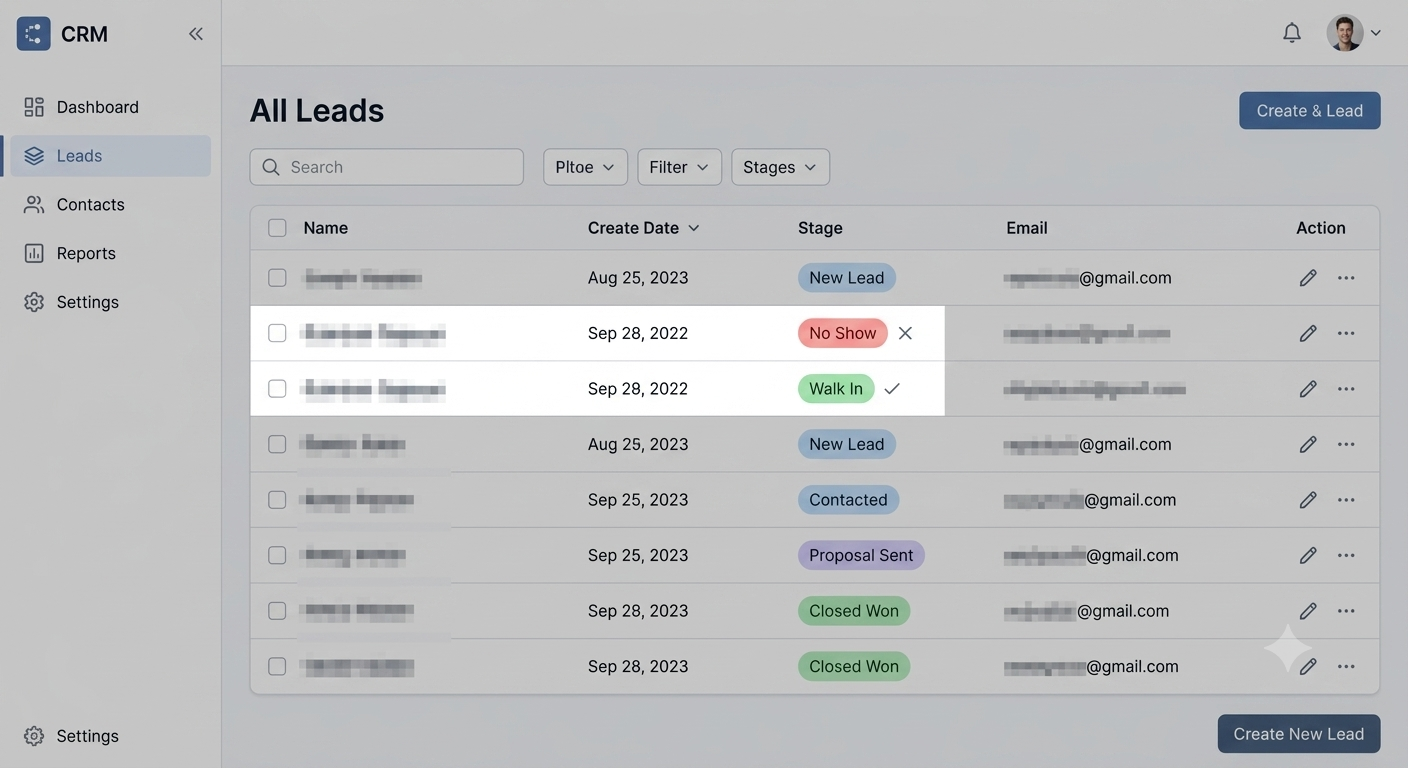Click the Create New Lead button

(1299, 734)
